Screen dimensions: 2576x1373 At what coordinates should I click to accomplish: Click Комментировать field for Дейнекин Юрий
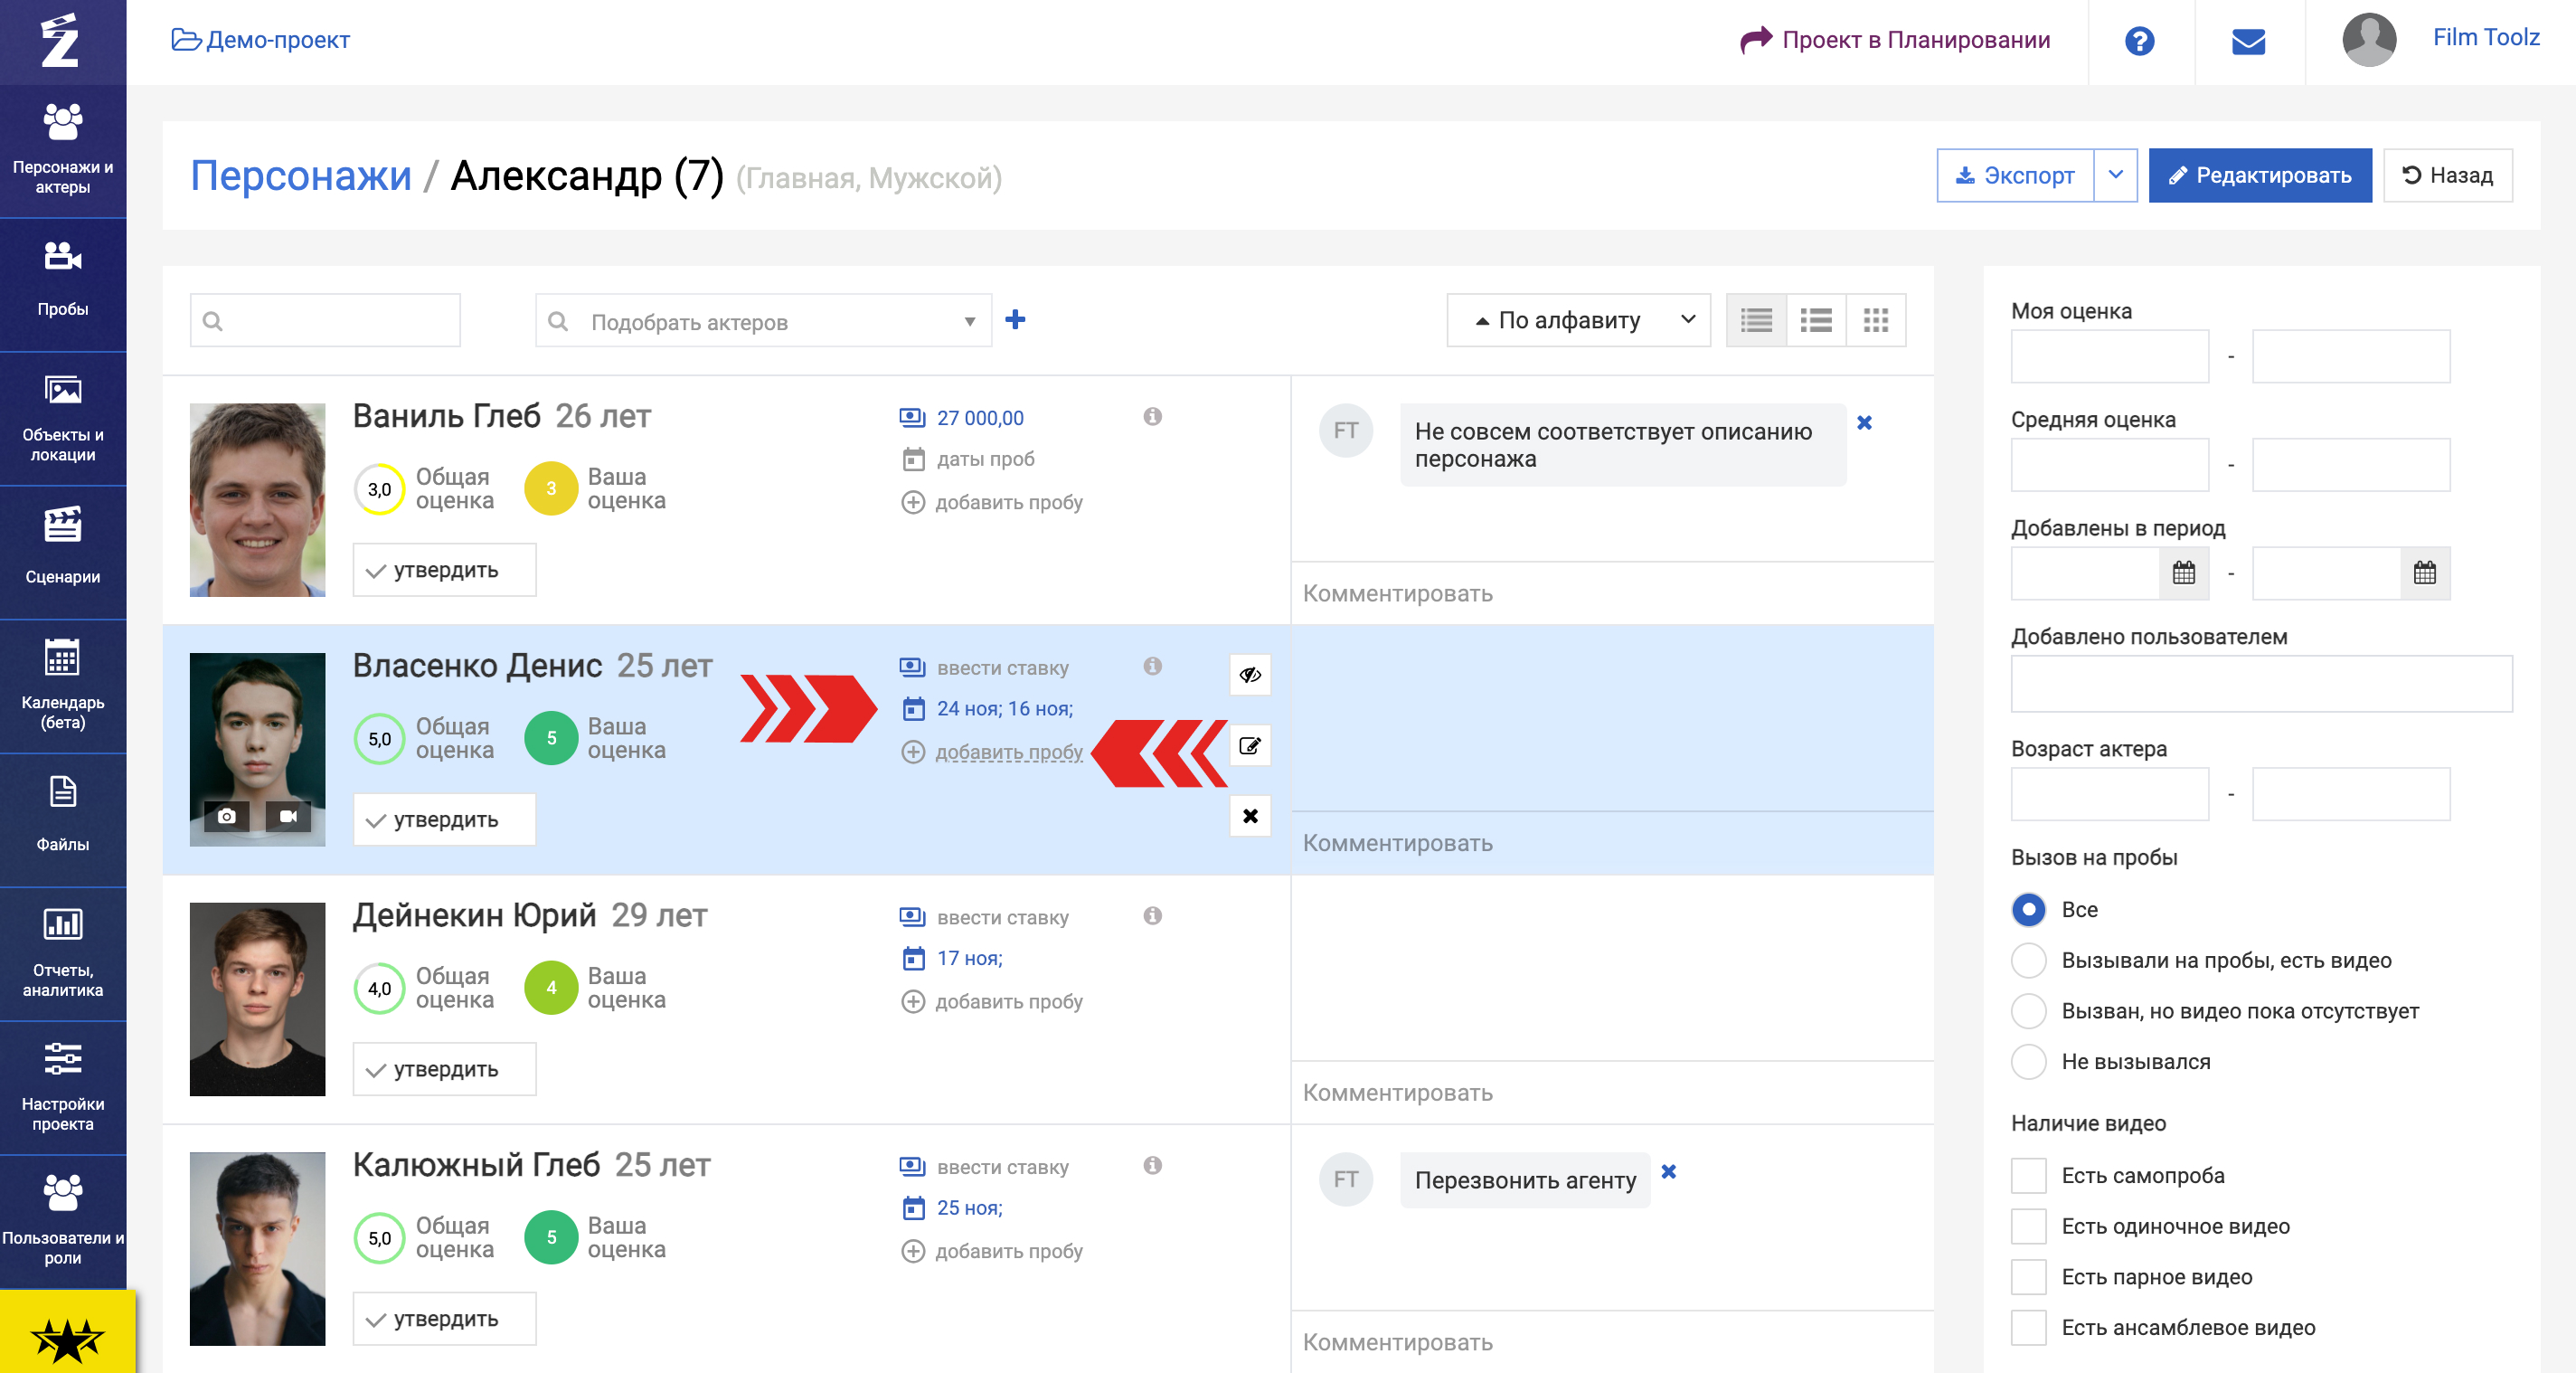tap(1612, 1092)
